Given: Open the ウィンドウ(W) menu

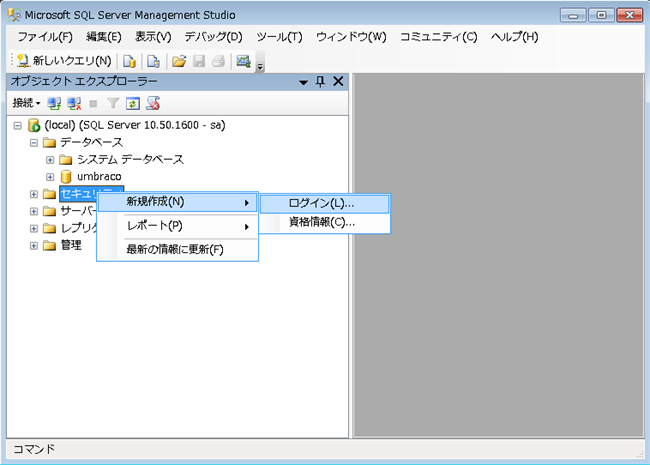Looking at the screenshot, I should click(x=351, y=37).
